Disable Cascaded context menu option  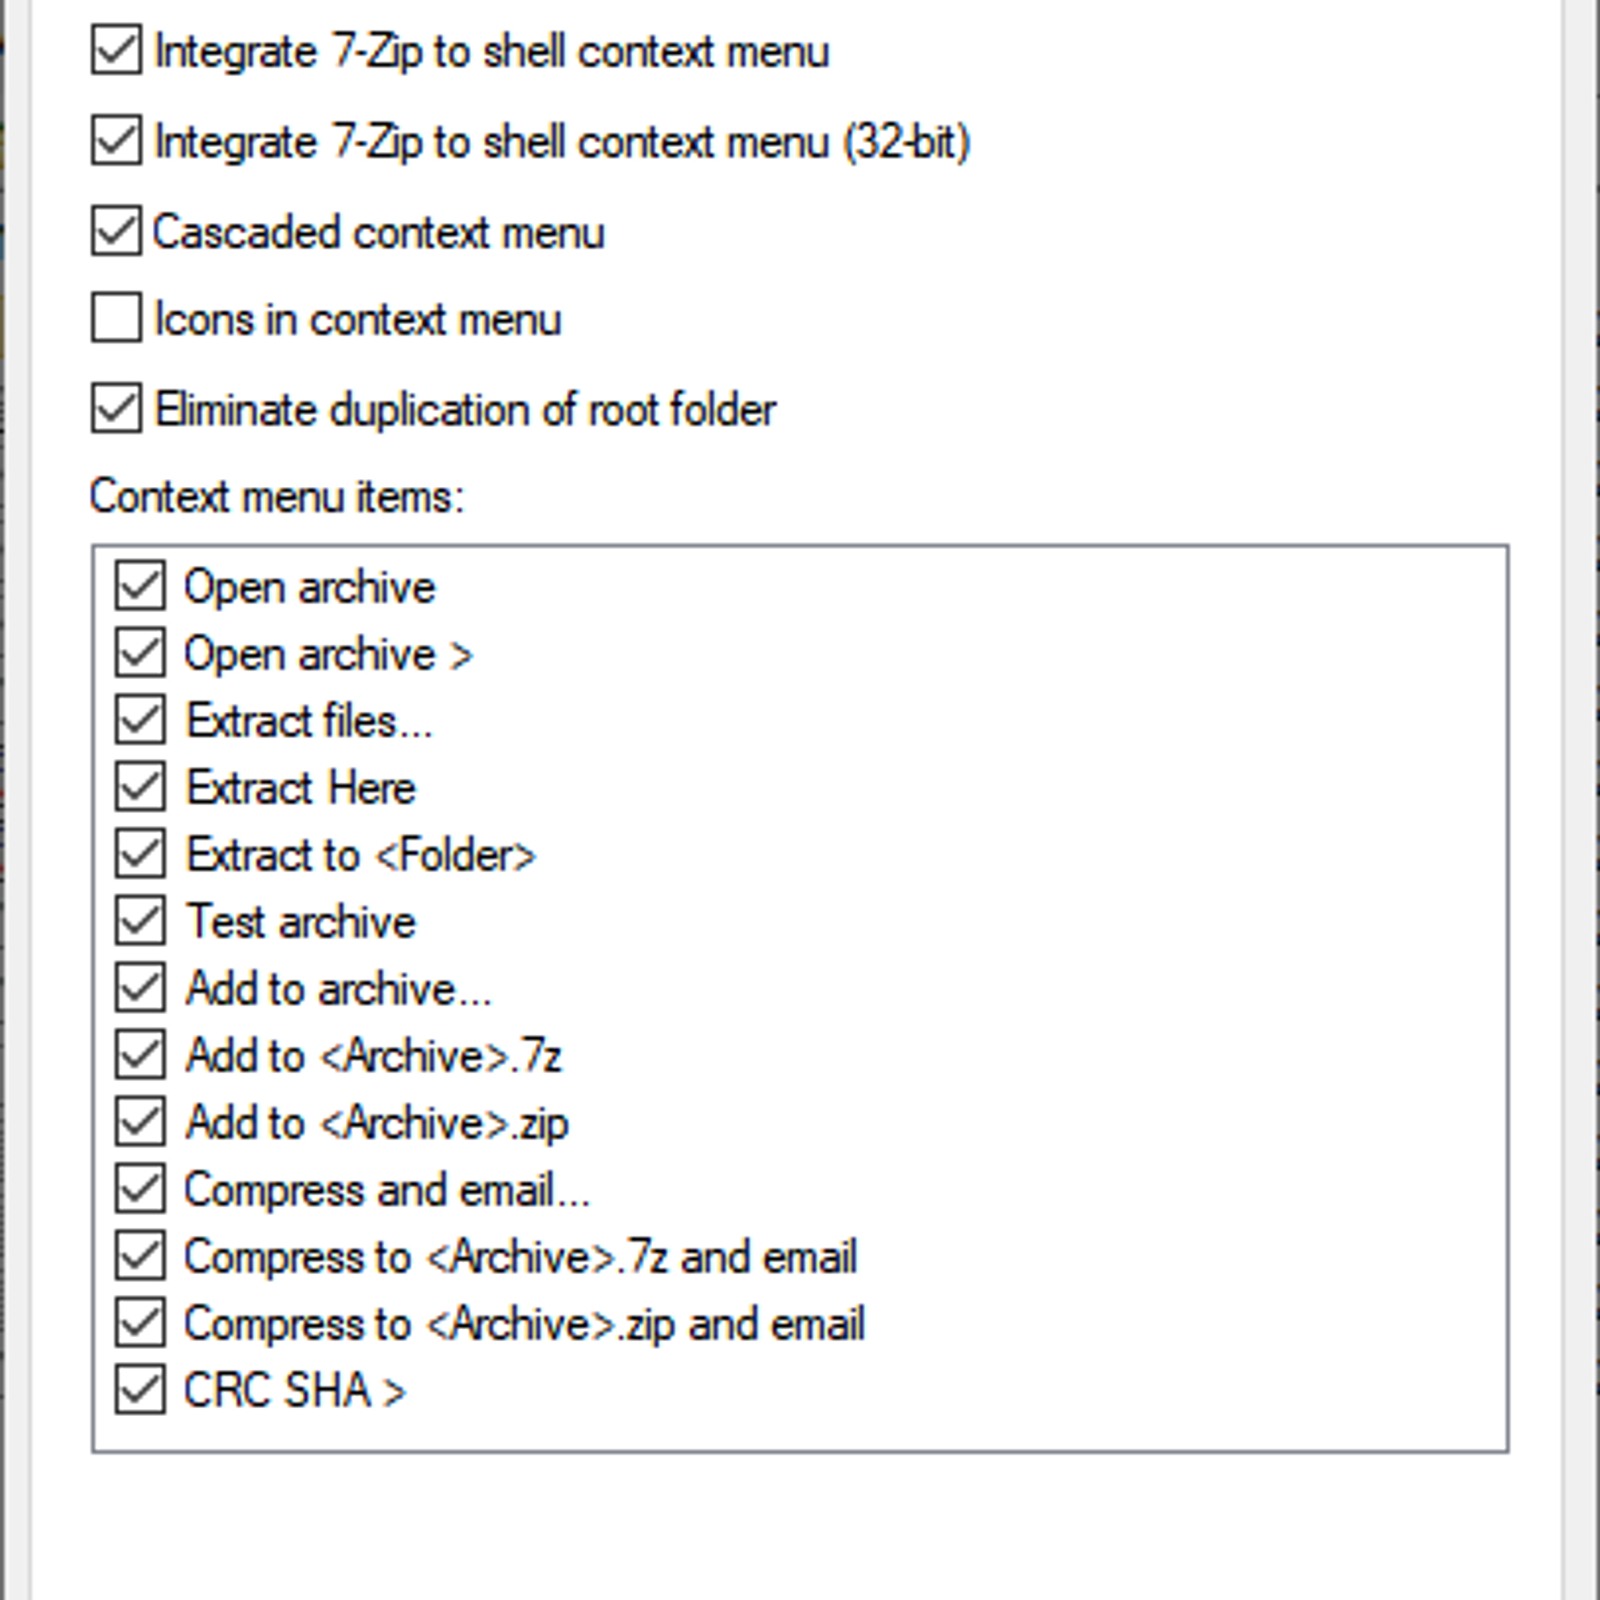pyautogui.click(x=116, y=231)
